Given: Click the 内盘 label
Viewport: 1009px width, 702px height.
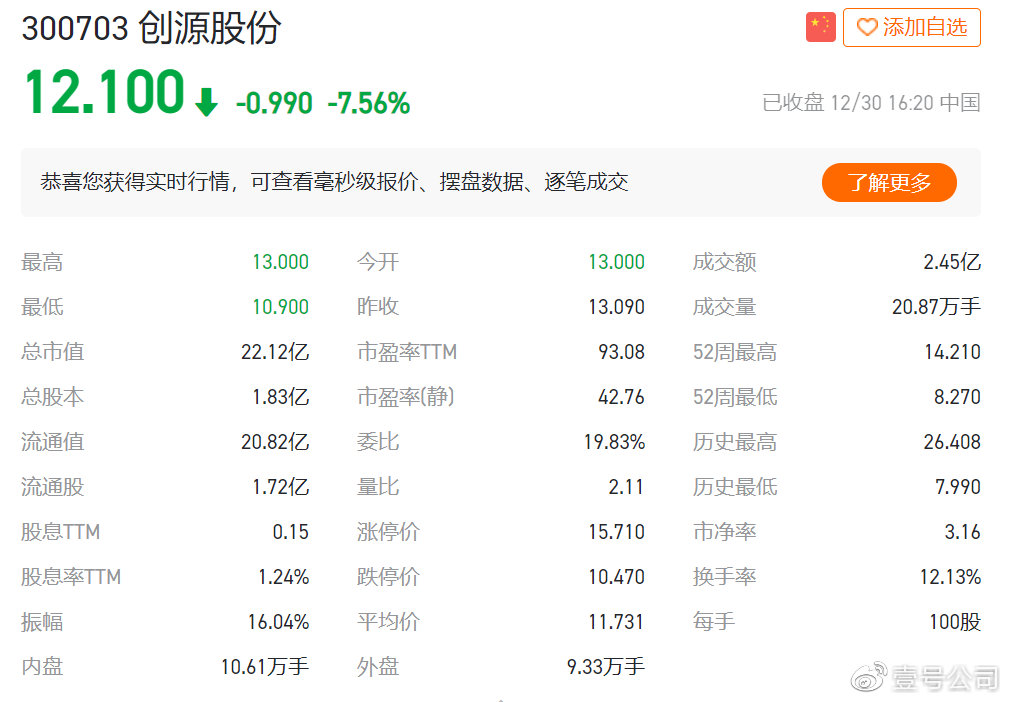Looking at the screenshot, I should click(42, 667).
